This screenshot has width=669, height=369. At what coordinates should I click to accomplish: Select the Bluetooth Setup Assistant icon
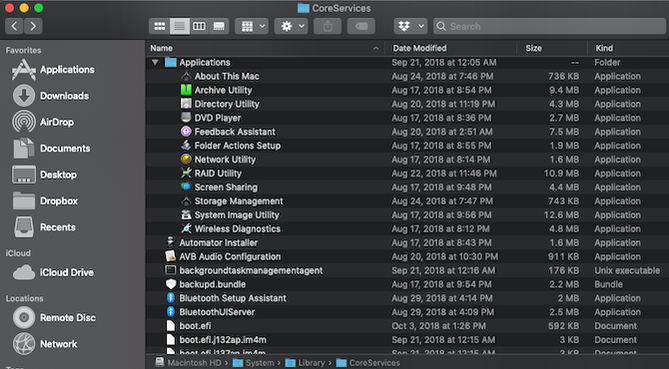point(170,298)
